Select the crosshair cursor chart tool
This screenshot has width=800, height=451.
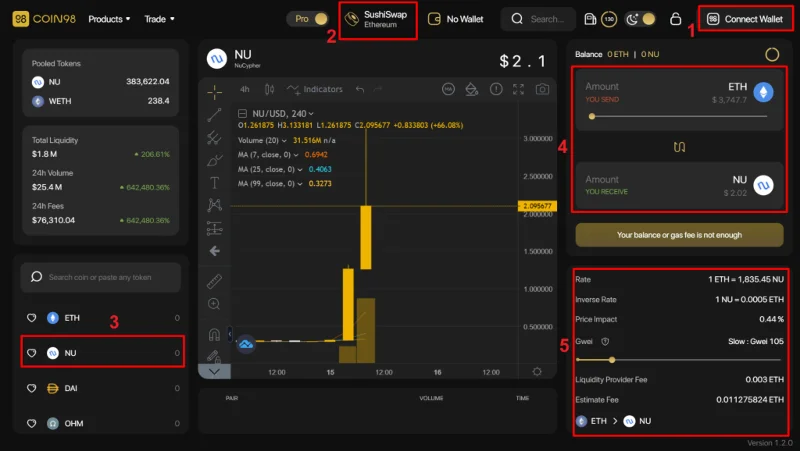coord(214,92)
